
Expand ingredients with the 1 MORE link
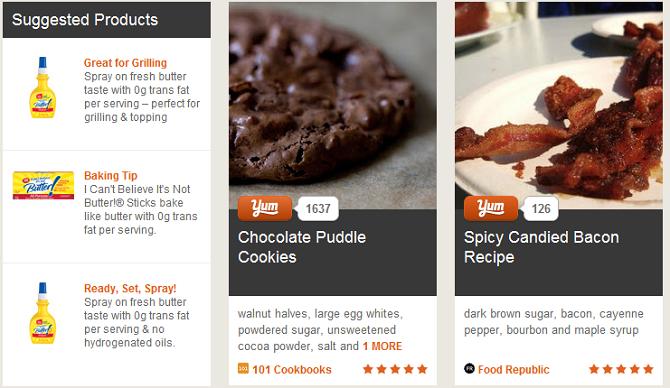tap(382, 346)
